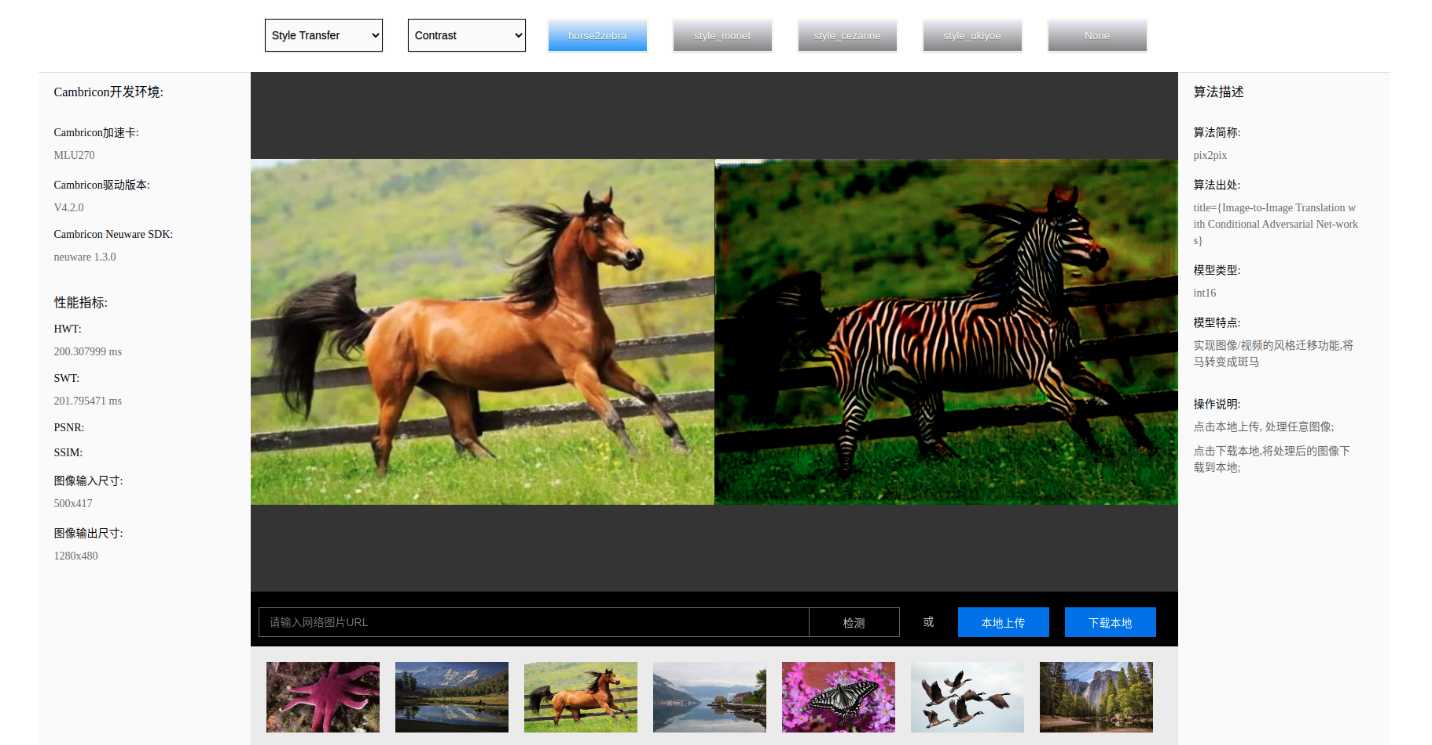Choose the butterfly on flowers thumbnail
Viewport: 1432px width, 745px height.
[x=839, y=697]
